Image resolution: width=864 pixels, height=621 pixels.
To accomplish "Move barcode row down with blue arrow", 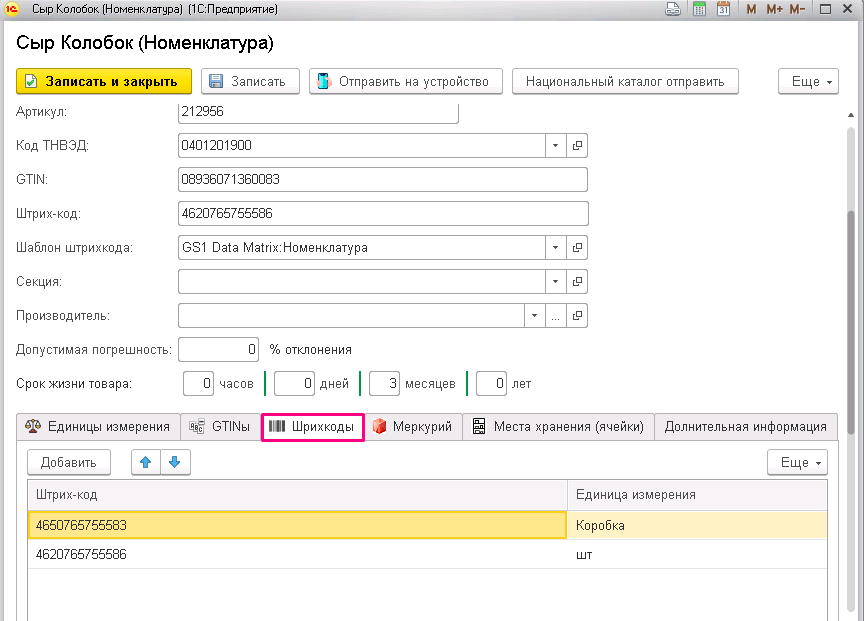I will pyautogui.click(x=175, y=462).
